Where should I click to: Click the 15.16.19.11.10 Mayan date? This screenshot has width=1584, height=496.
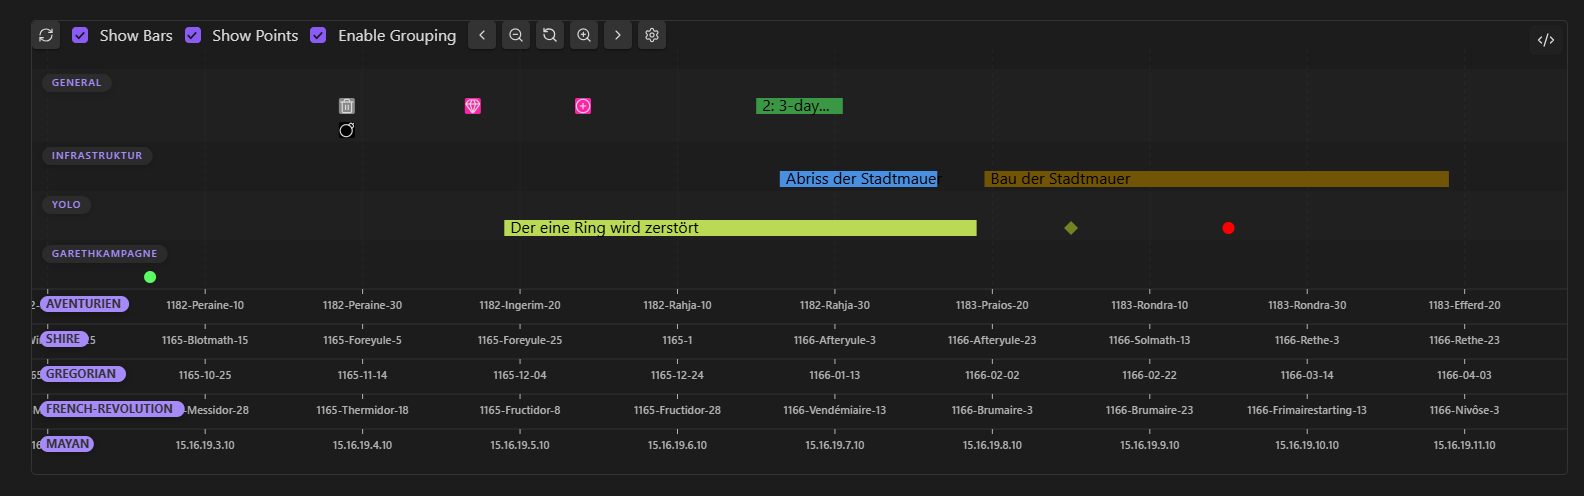[1464, 445]
